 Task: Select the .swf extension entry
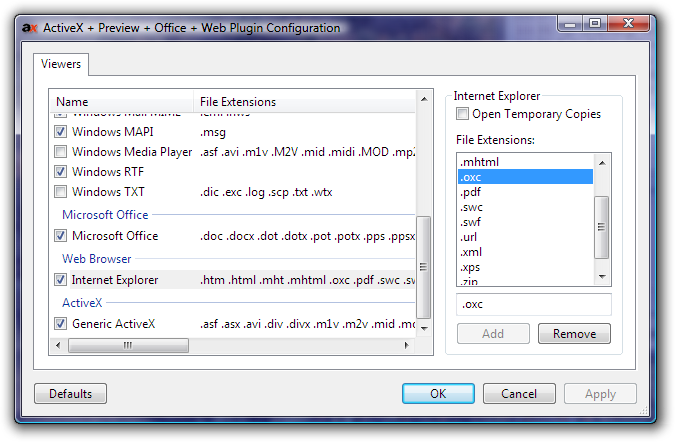[x=470, y=221]
